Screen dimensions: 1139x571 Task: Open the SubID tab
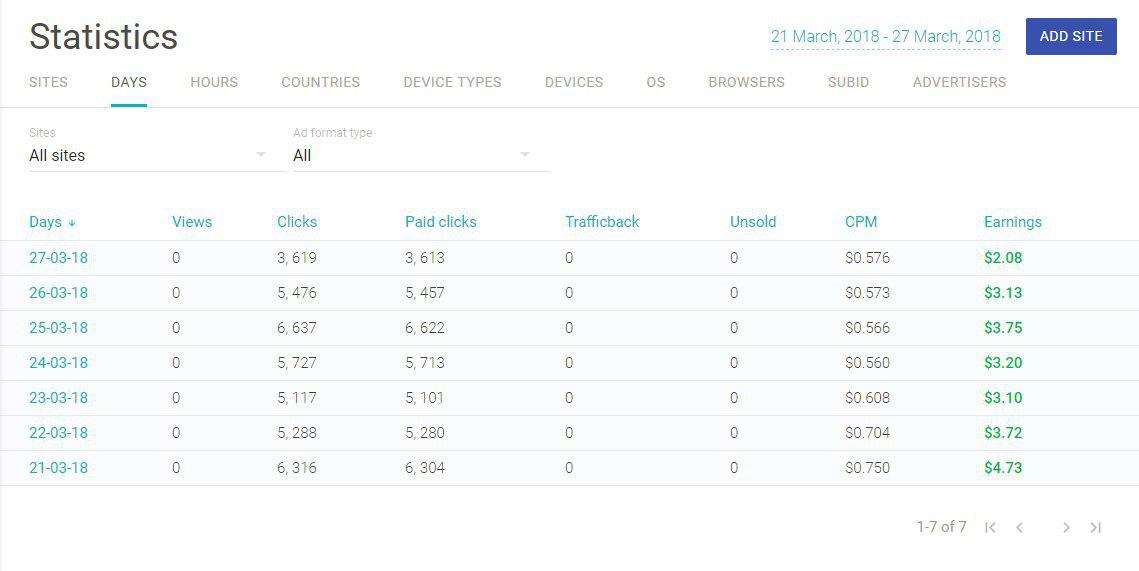pos(848,82)
